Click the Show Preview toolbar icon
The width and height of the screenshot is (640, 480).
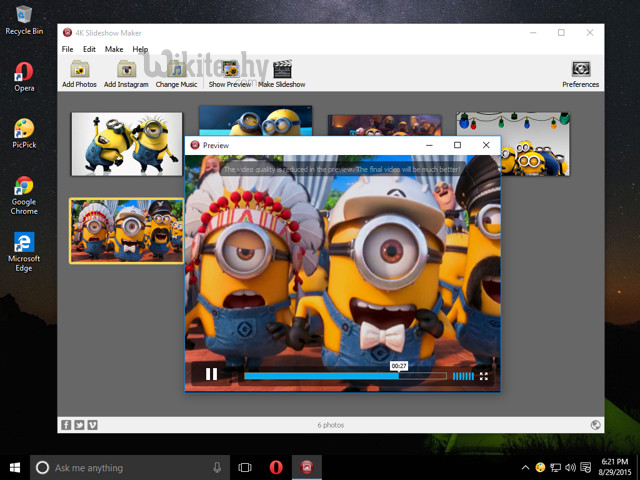(230, 69)
